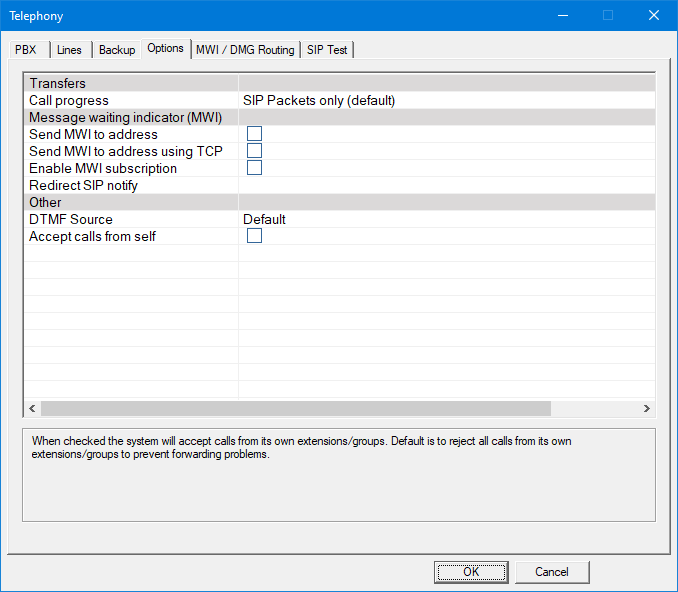Viewport: 678px width, 592px height.
Task: Select the Options tab
Action: coord(165,49)
